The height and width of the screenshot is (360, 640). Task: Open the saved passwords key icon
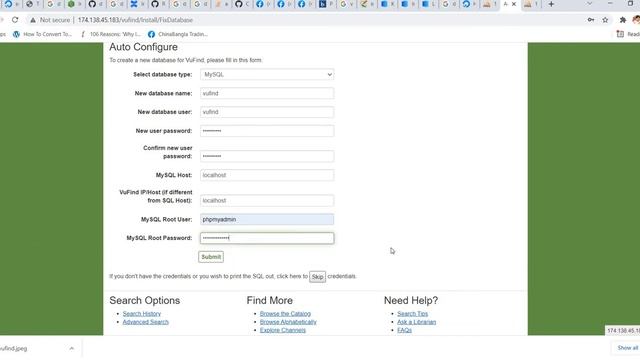point(591,20)
